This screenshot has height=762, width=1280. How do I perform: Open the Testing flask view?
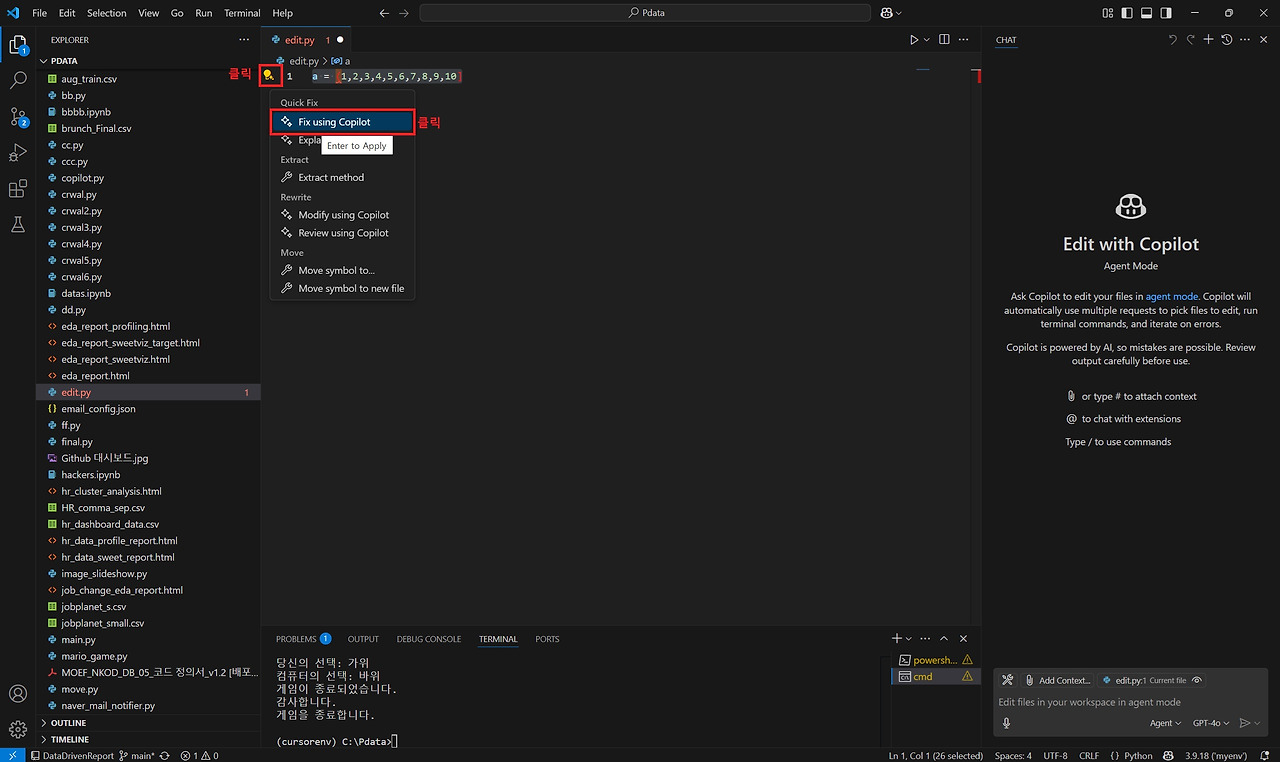pyautogui.click(x=18, y=225)
